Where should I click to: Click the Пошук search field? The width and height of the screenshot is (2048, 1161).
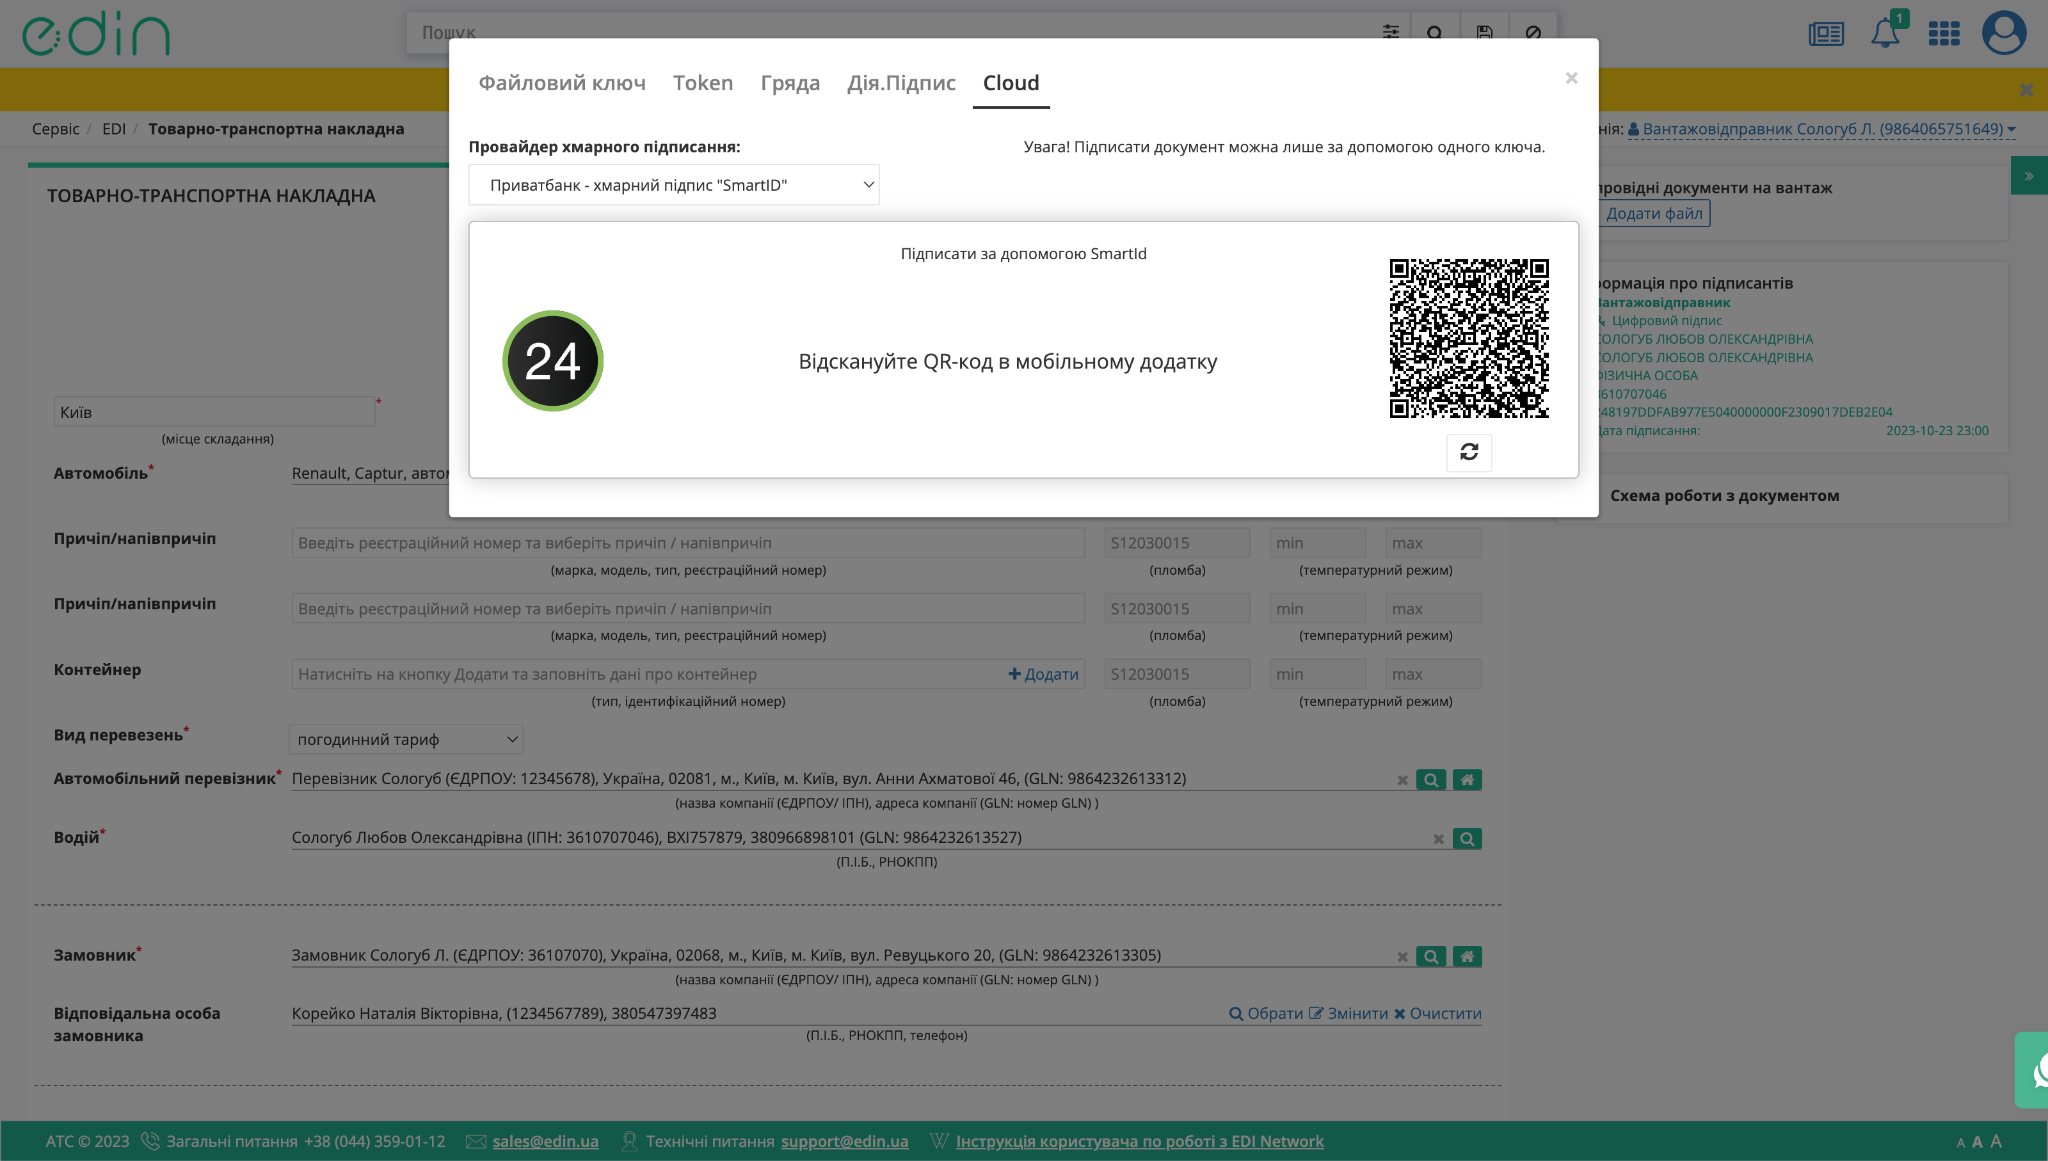[x=890, y=32]
